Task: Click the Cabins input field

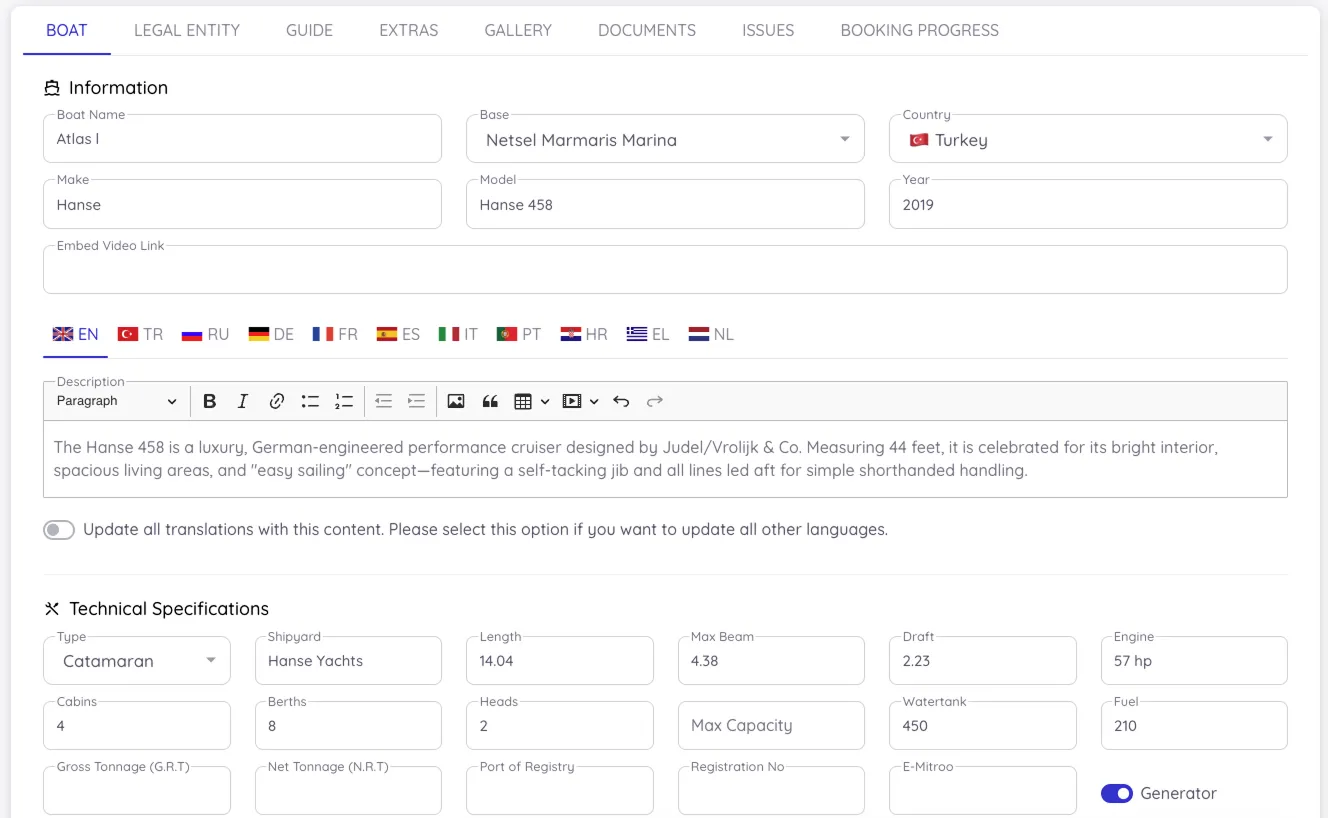Action: click(137, 726)
